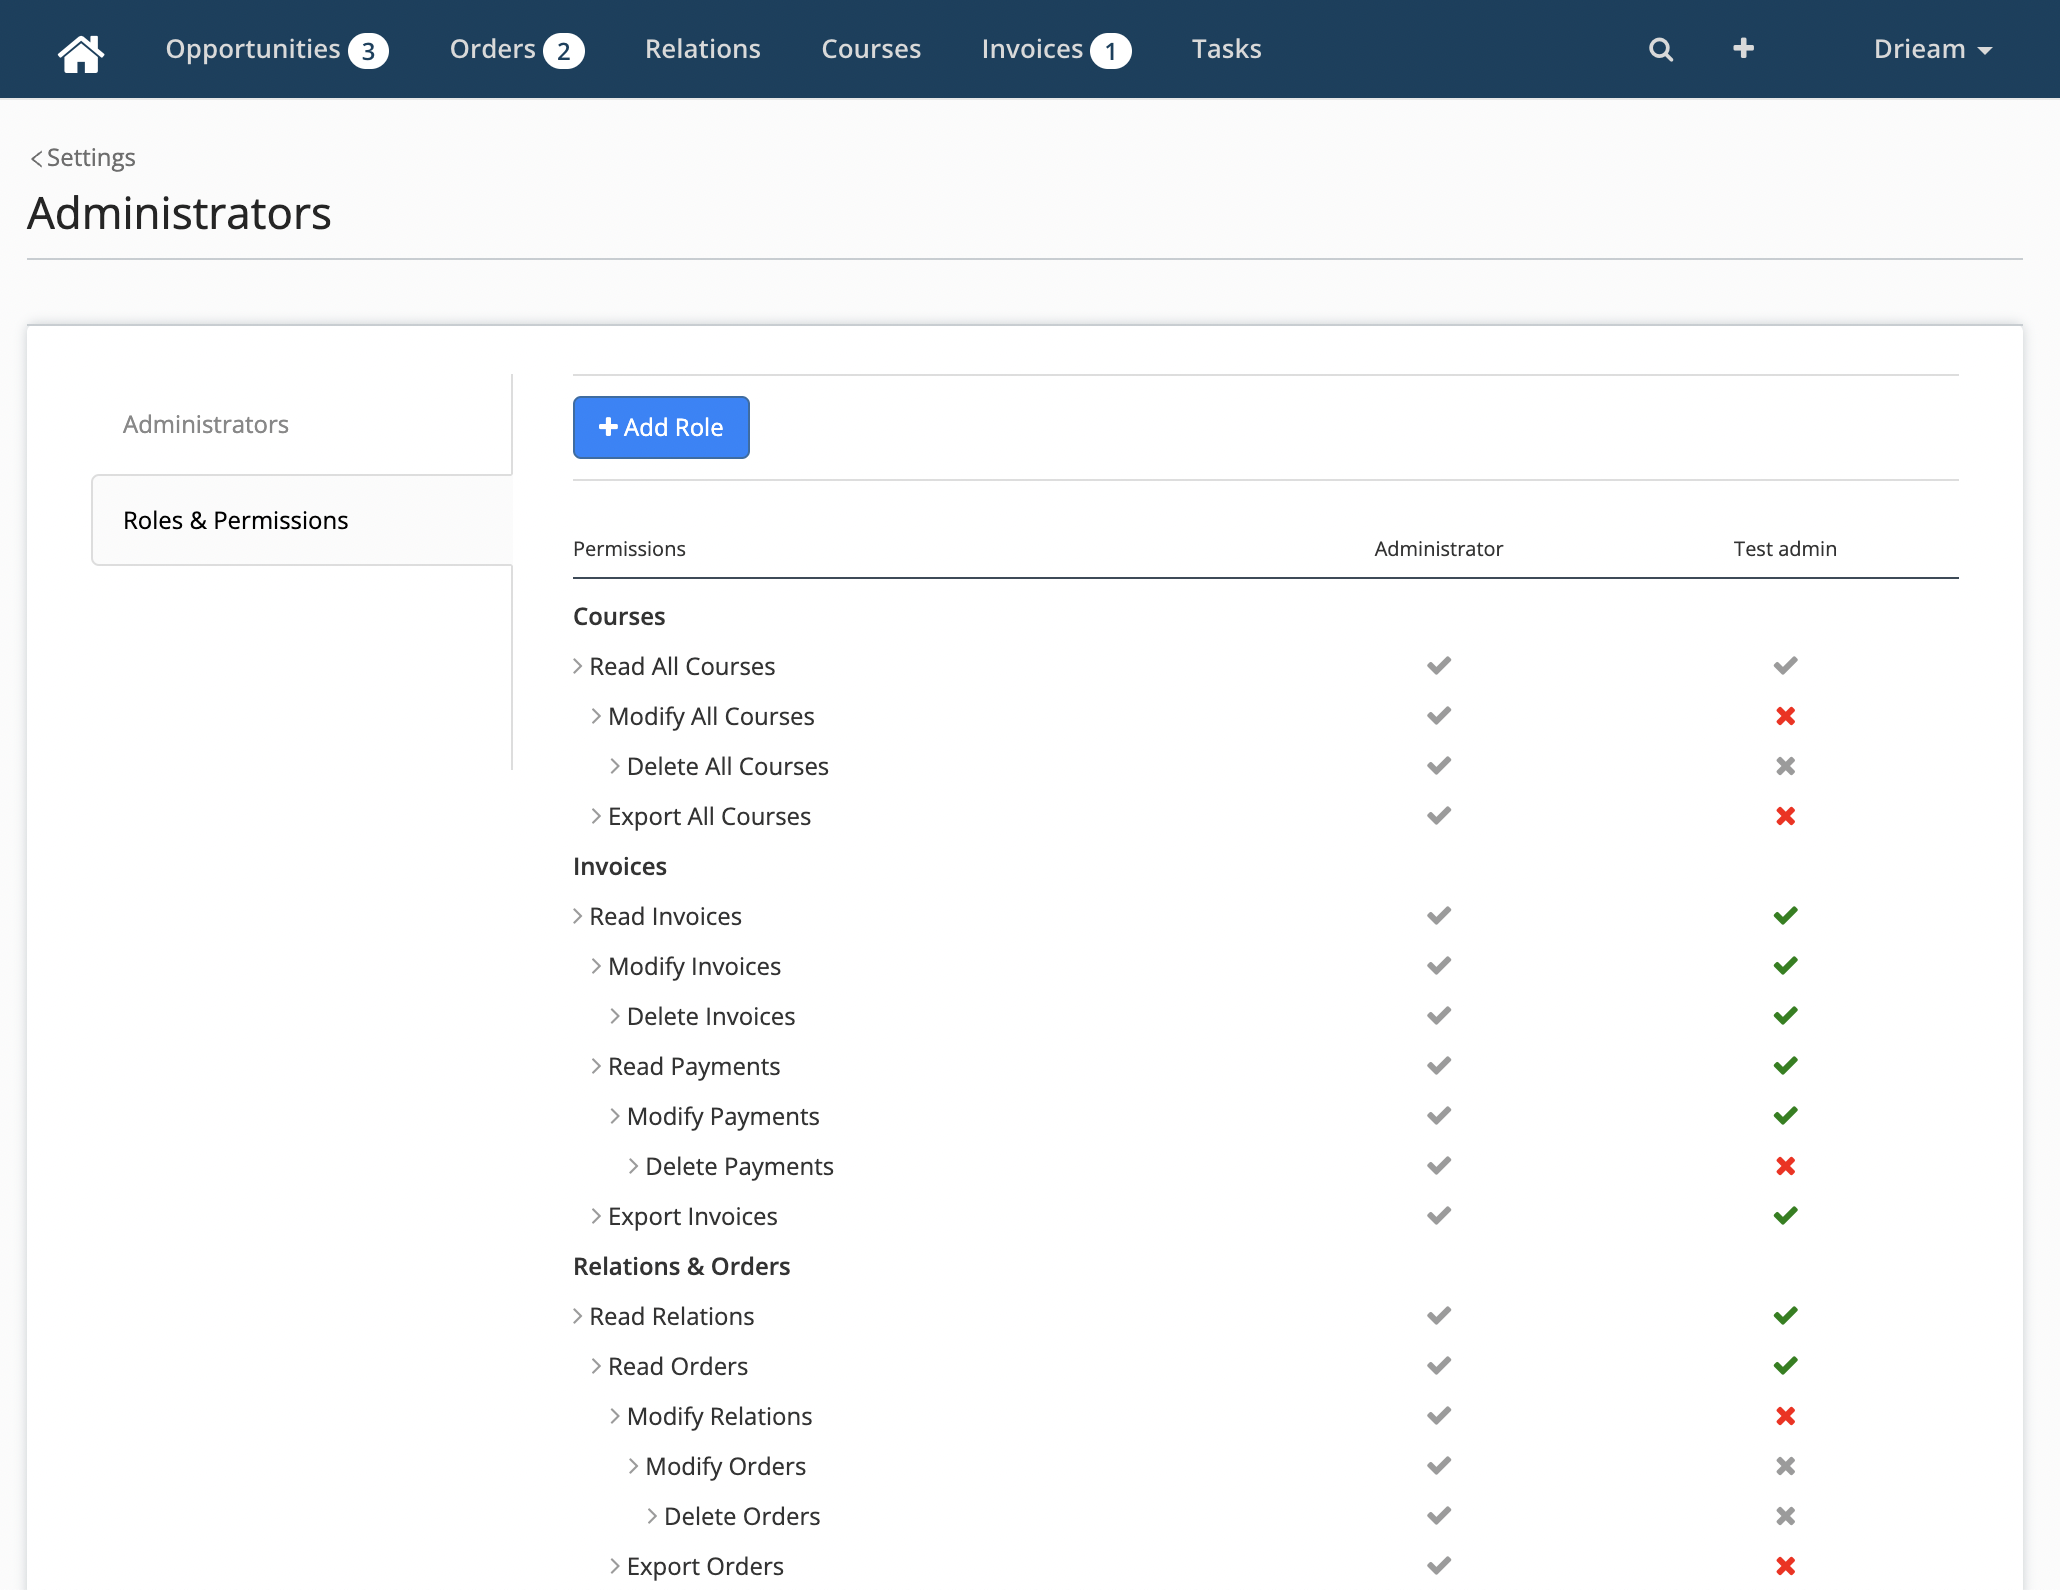2060x1590 pixels.
Task: Click Test admin Modify Orders gray cross
Action: tap(1785, 1466)
